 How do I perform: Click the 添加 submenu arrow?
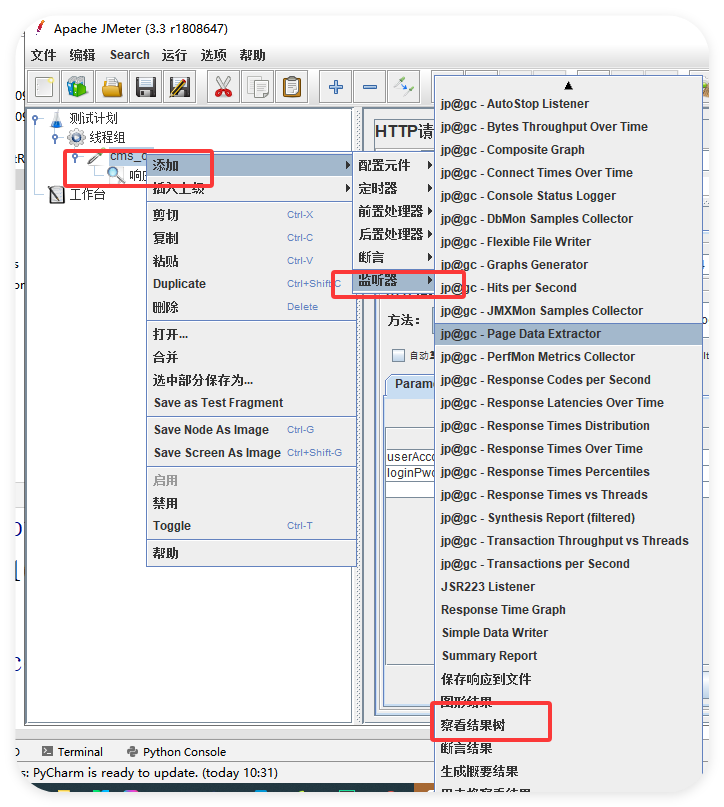(x=348, y=165)
